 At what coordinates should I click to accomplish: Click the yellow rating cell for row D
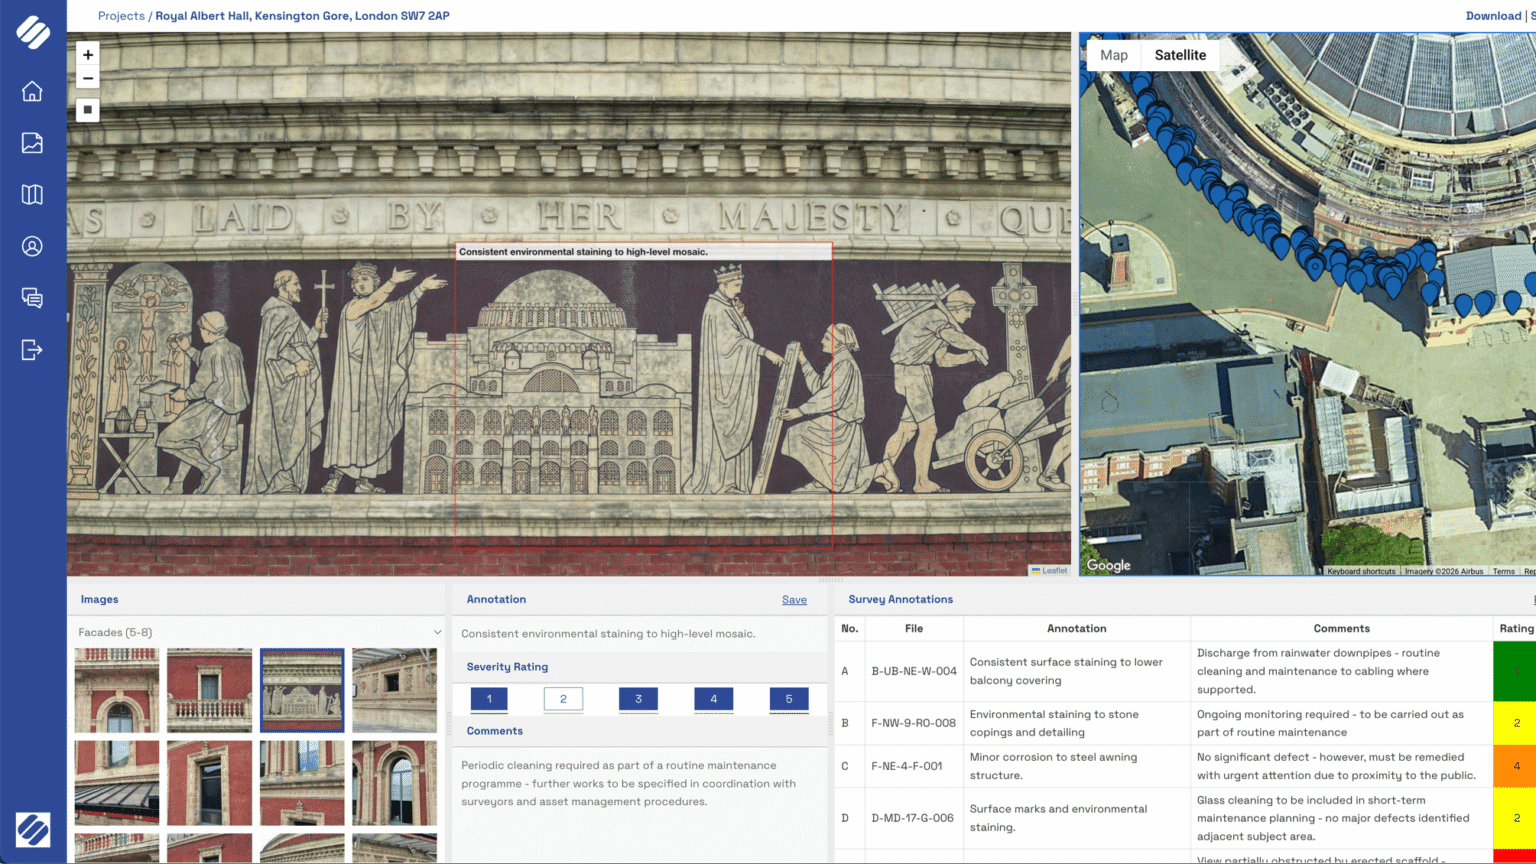coord(1514,818)
